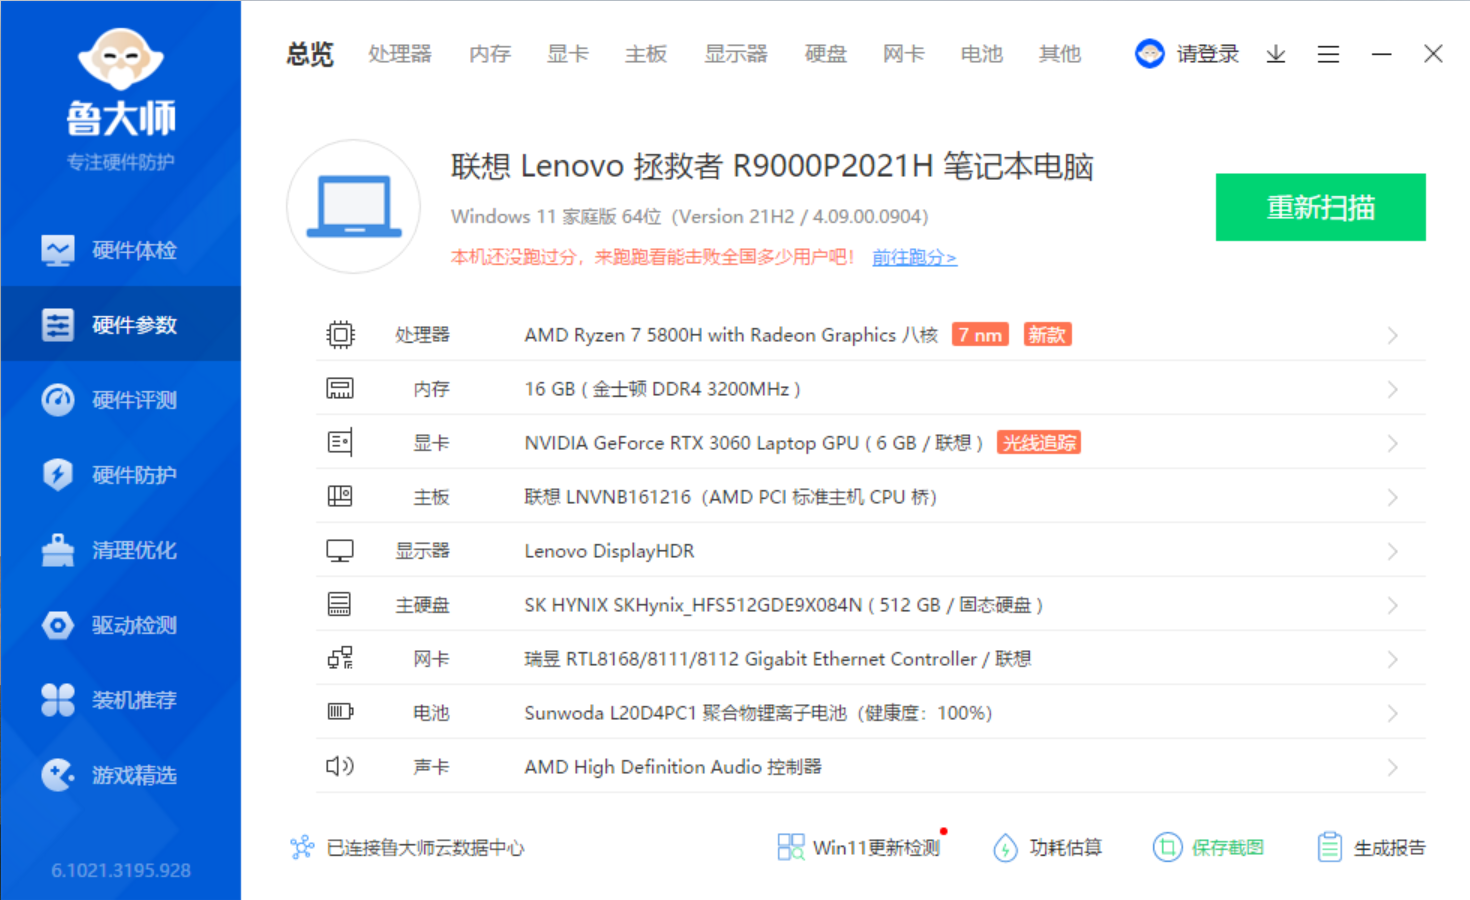This screenshot has width=1470, height=900.
Task: Click the 主硬盘 disk icon
Action: [340, 604]
